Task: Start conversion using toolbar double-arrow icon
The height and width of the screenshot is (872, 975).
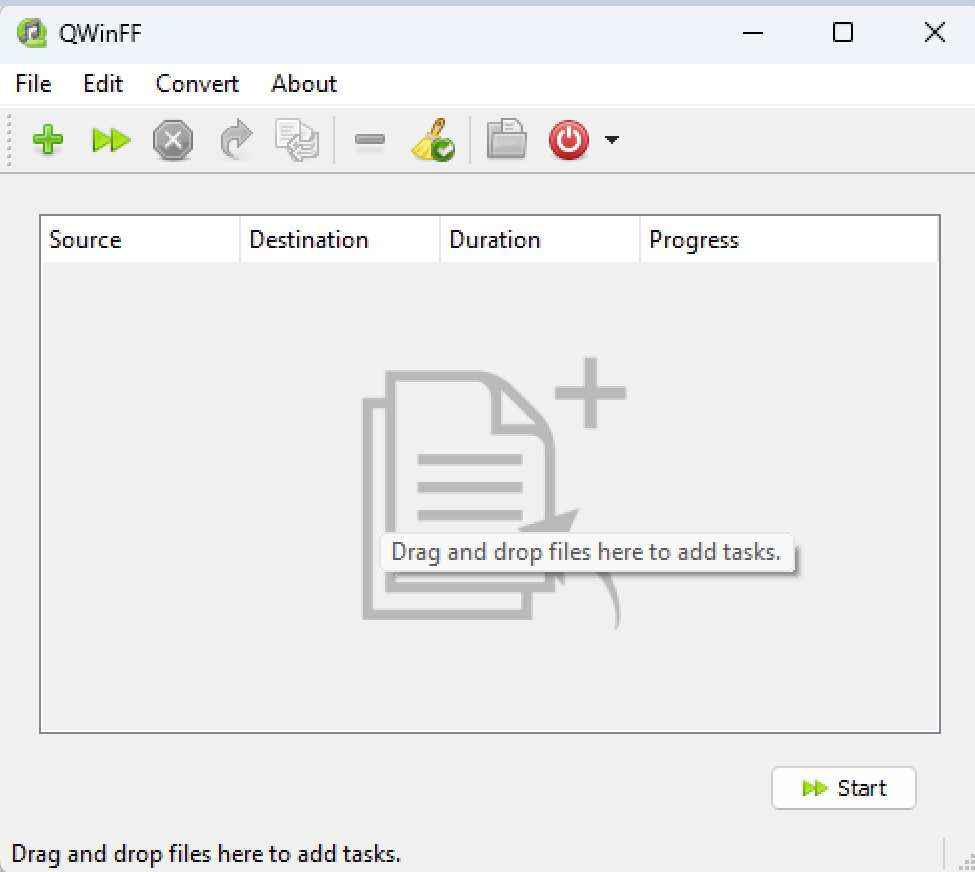Action: (x=111, y=140)
